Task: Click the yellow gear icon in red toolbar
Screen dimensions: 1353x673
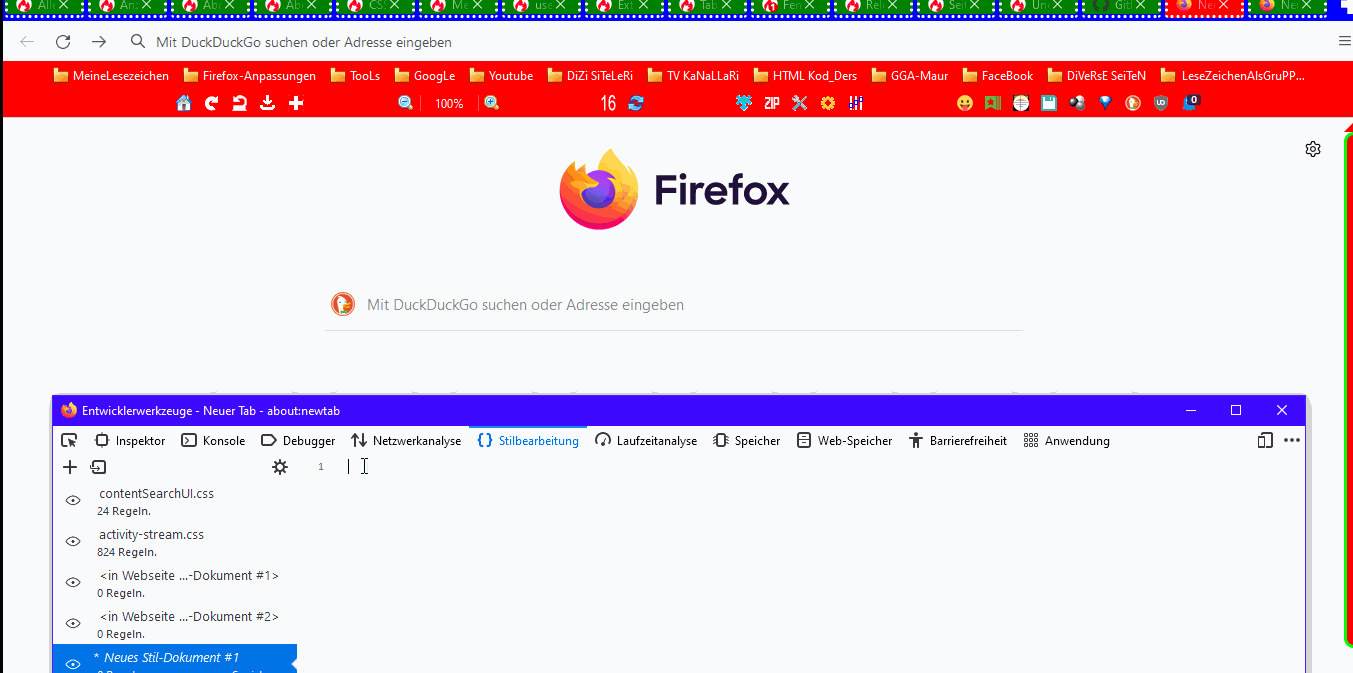Action: point(828,103)
